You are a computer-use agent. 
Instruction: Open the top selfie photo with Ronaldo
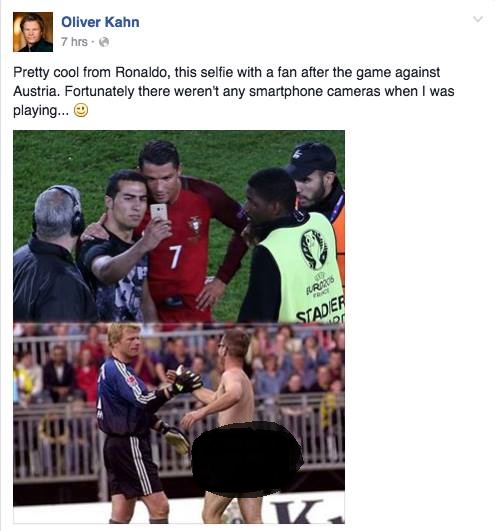pos(179,226)
